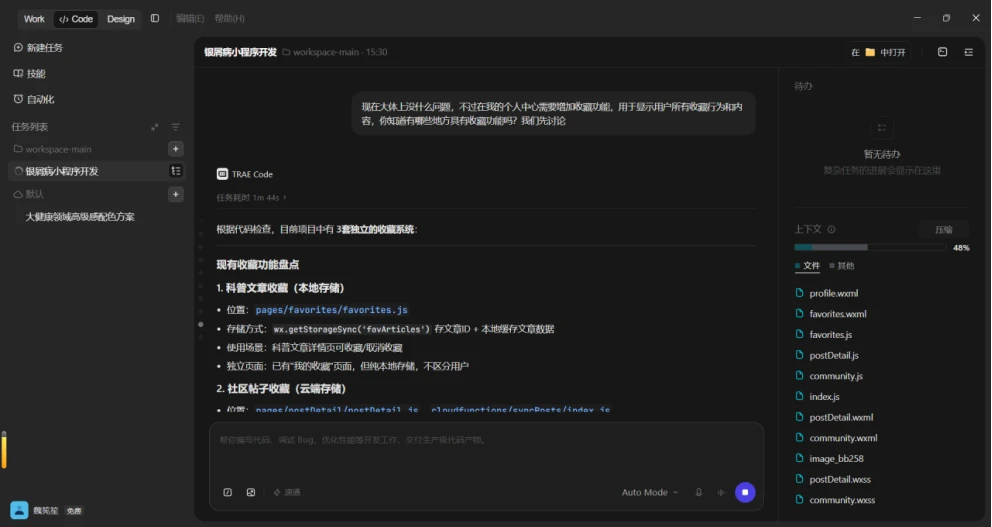
Task: Click 新建任务 in the sidebar
Action: [x=38, y=47]
